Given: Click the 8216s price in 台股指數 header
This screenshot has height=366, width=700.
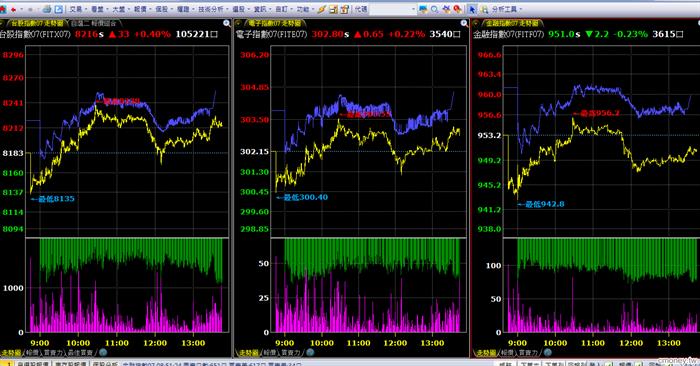Looking at the screenshot, I should [89, 34].
